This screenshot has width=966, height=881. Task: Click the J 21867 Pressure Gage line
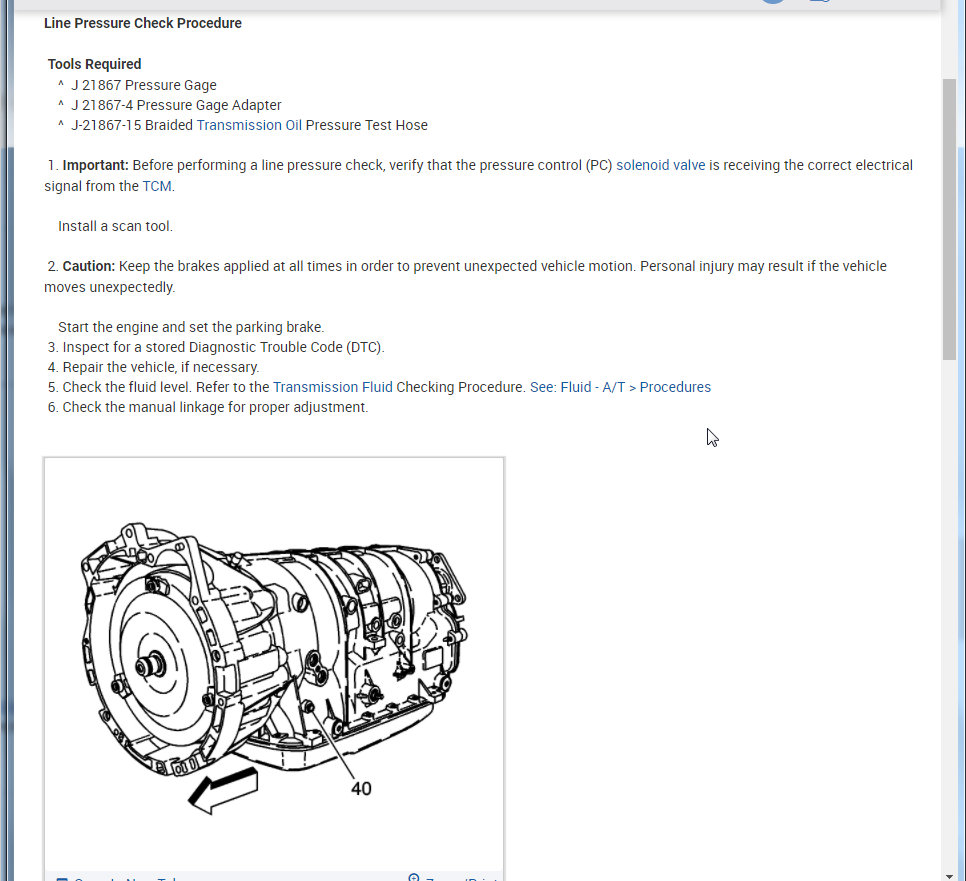click(x=144, y=85)
